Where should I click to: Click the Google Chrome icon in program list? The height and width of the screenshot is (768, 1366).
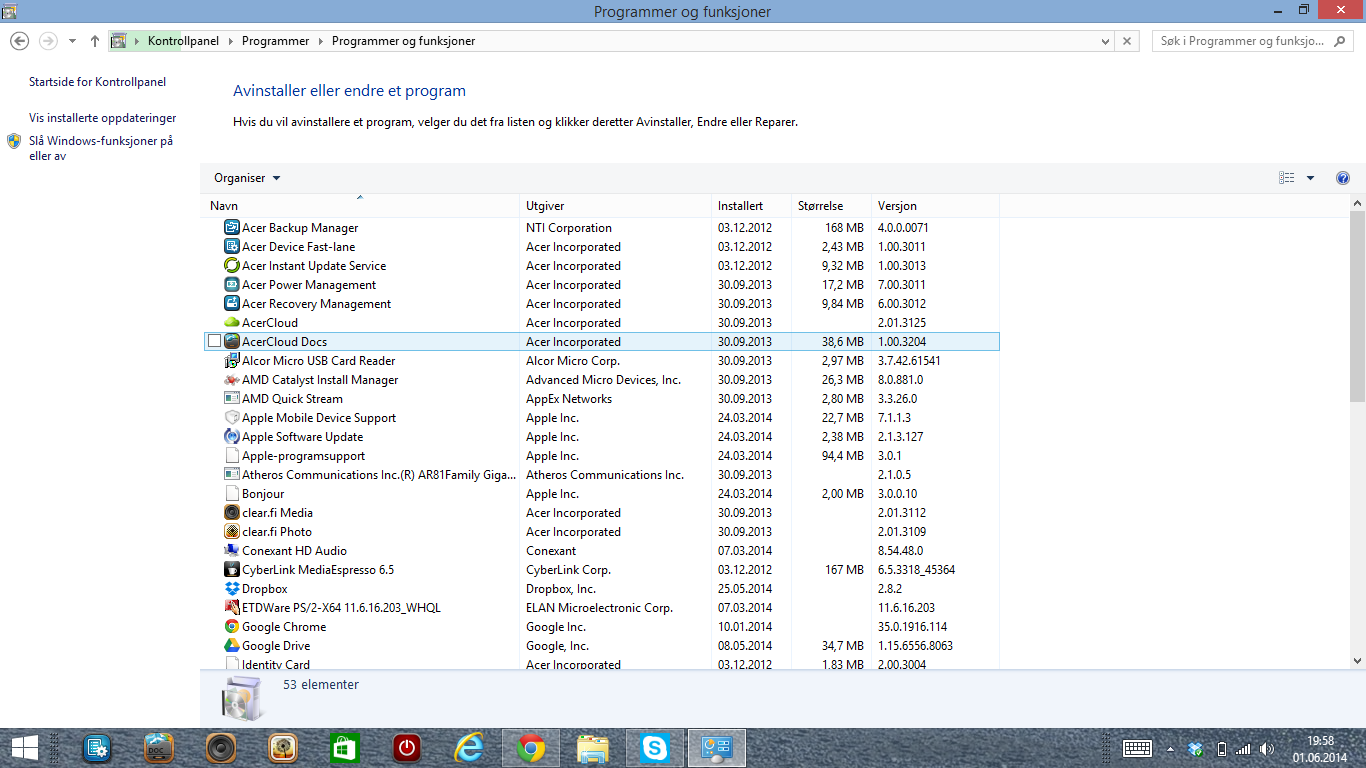(x=232, y=627)
